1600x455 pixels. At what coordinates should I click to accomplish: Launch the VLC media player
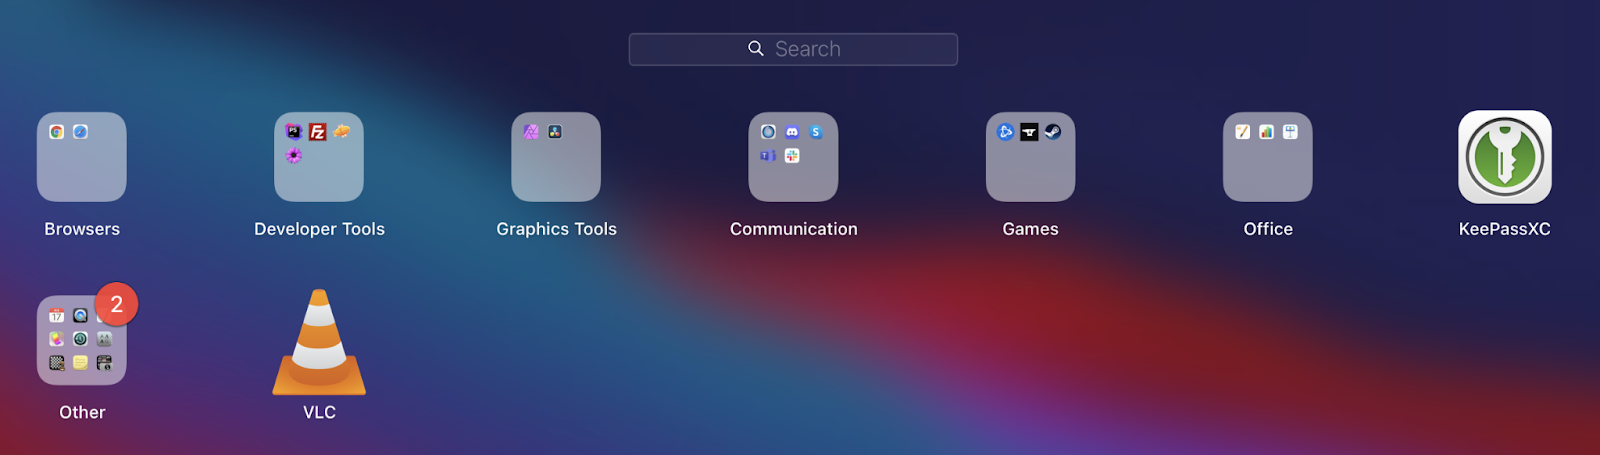click(x=319, y=342)
